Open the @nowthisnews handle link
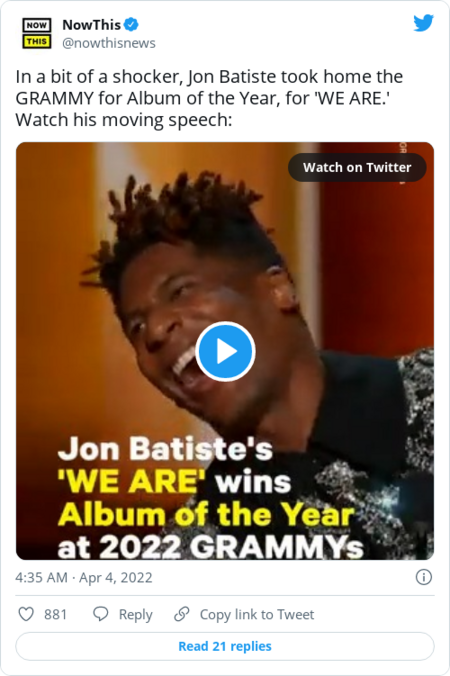This screenshot has height=676, width=450. coord(109,43)
